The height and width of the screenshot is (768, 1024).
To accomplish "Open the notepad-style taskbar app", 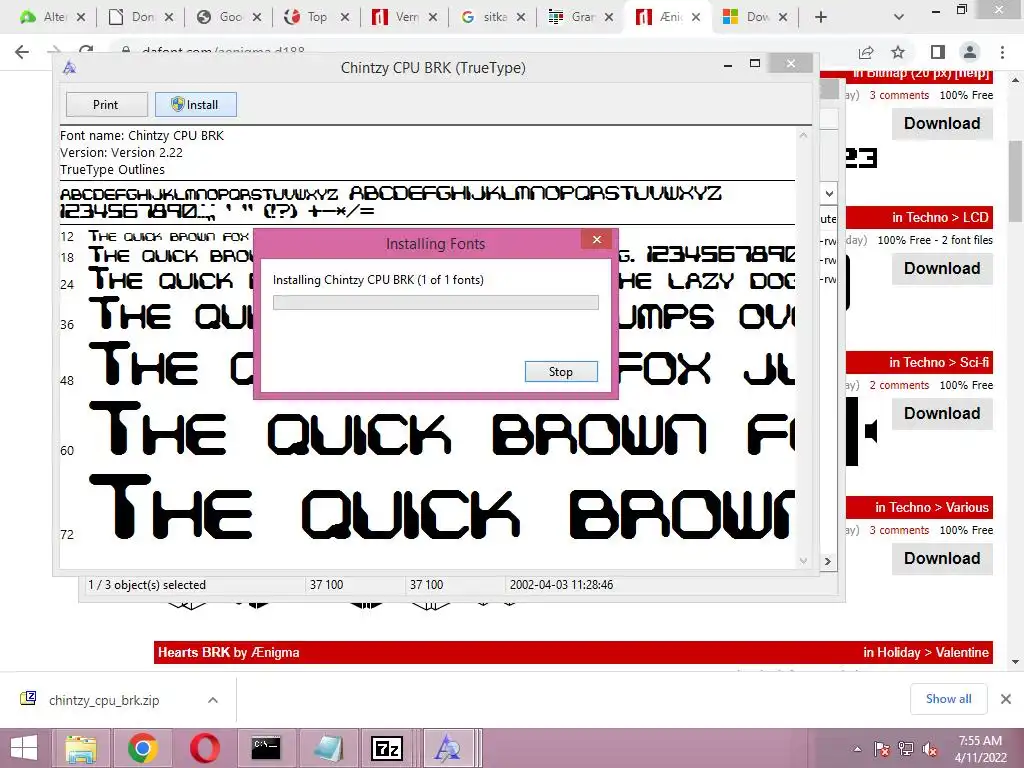I will 327,748.
